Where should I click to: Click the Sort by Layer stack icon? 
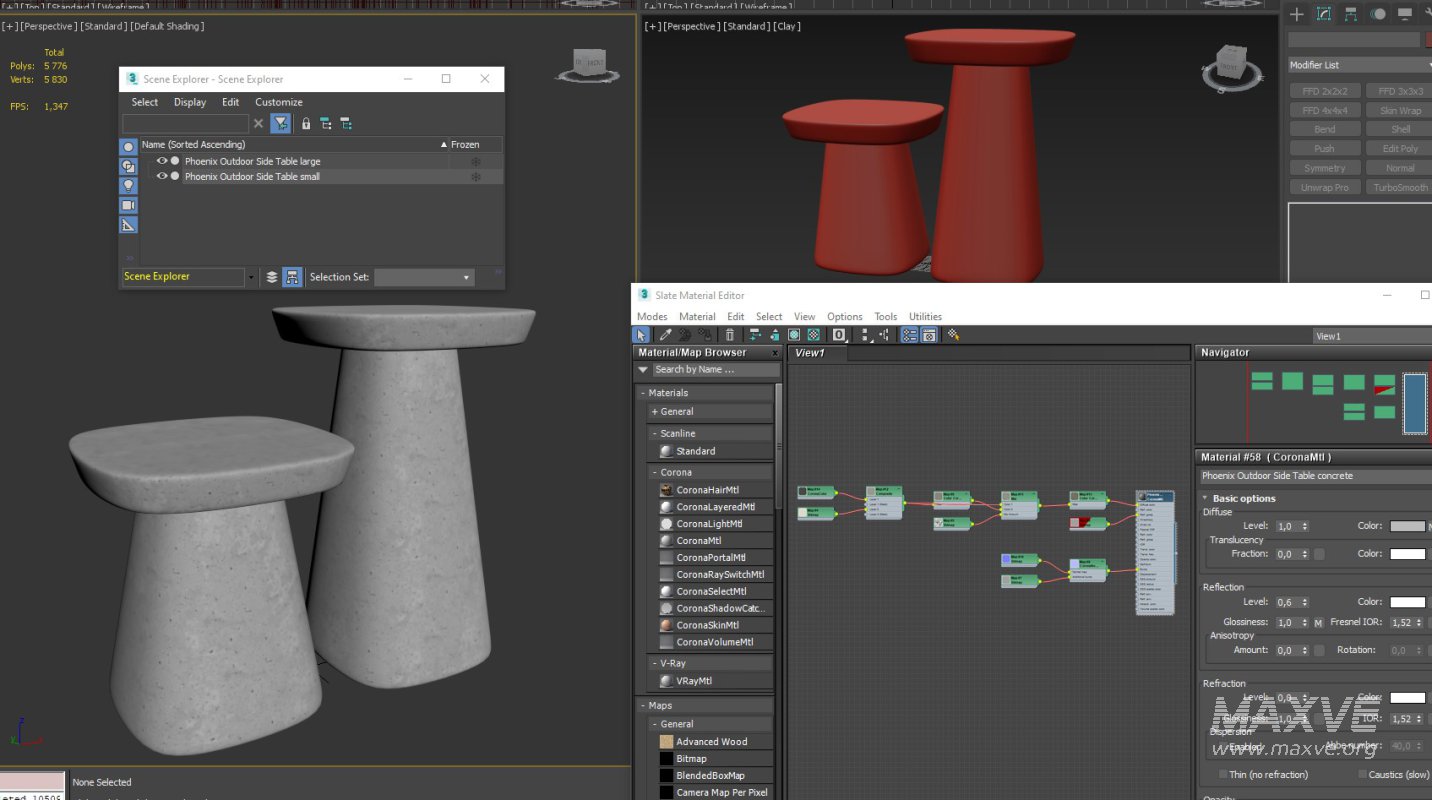(272, 277)
